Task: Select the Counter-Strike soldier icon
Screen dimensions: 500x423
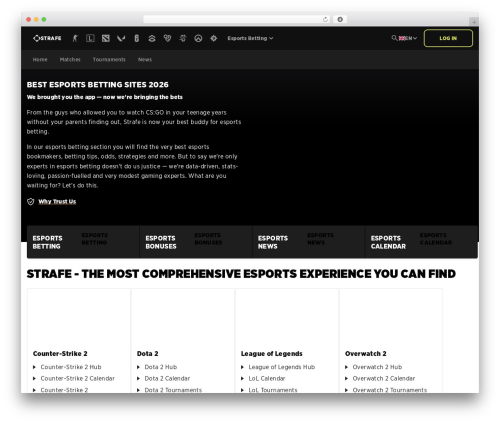Action: pos(75,38)
